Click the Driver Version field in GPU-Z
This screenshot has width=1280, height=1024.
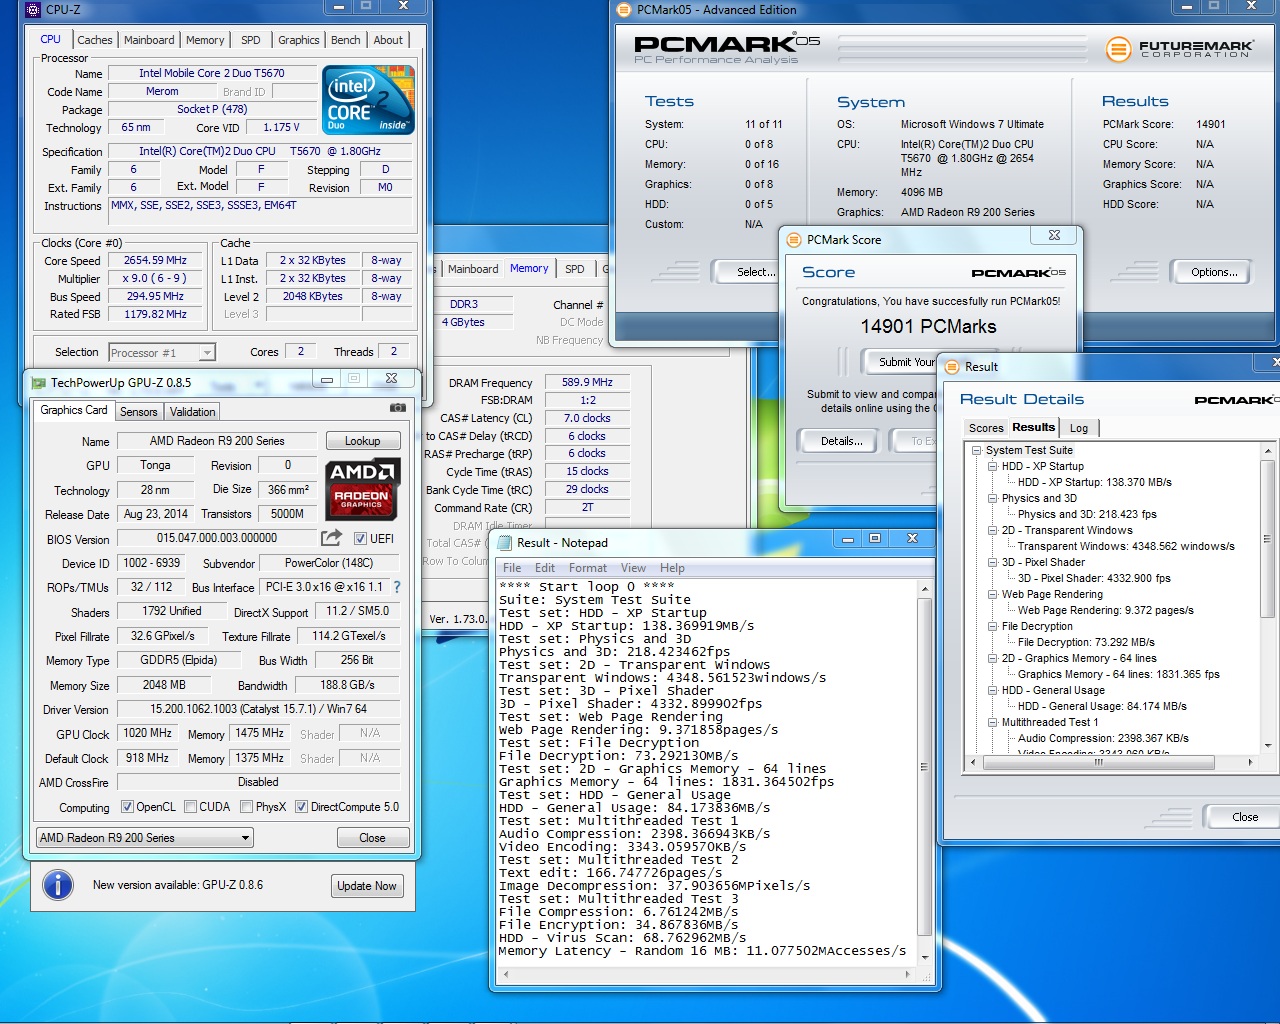tap(258, 709)
